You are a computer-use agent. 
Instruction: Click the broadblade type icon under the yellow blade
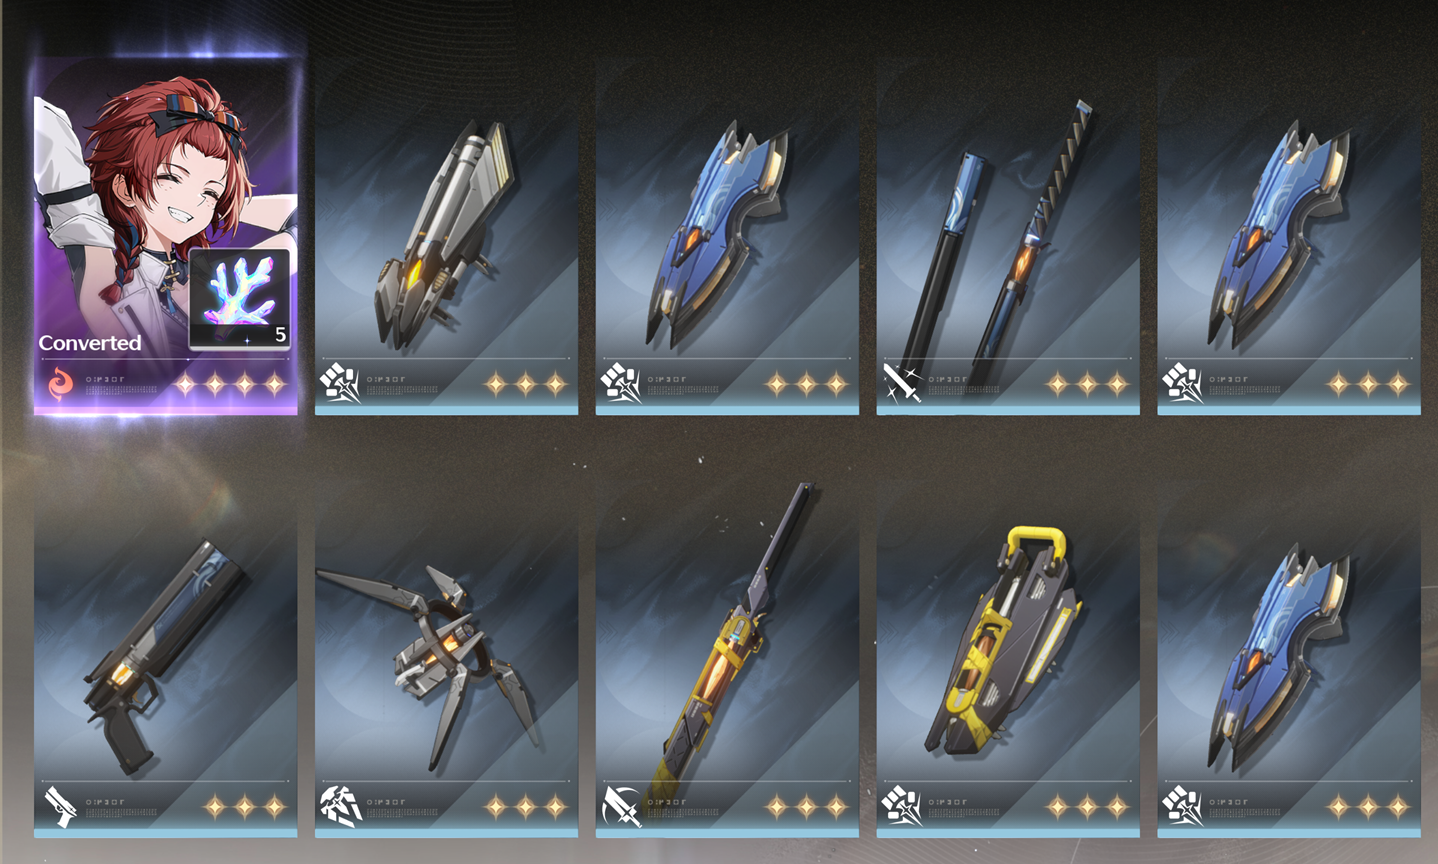[621, 806]
